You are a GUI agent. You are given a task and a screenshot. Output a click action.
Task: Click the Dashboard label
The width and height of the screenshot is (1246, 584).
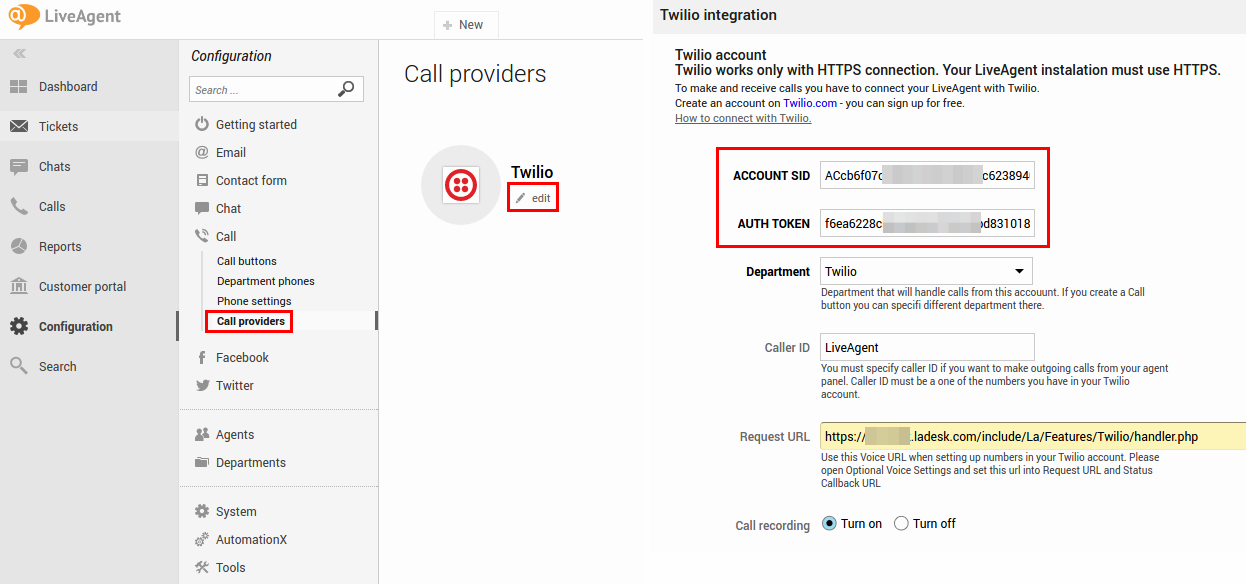pyautogui.click(x=68, y=87)
